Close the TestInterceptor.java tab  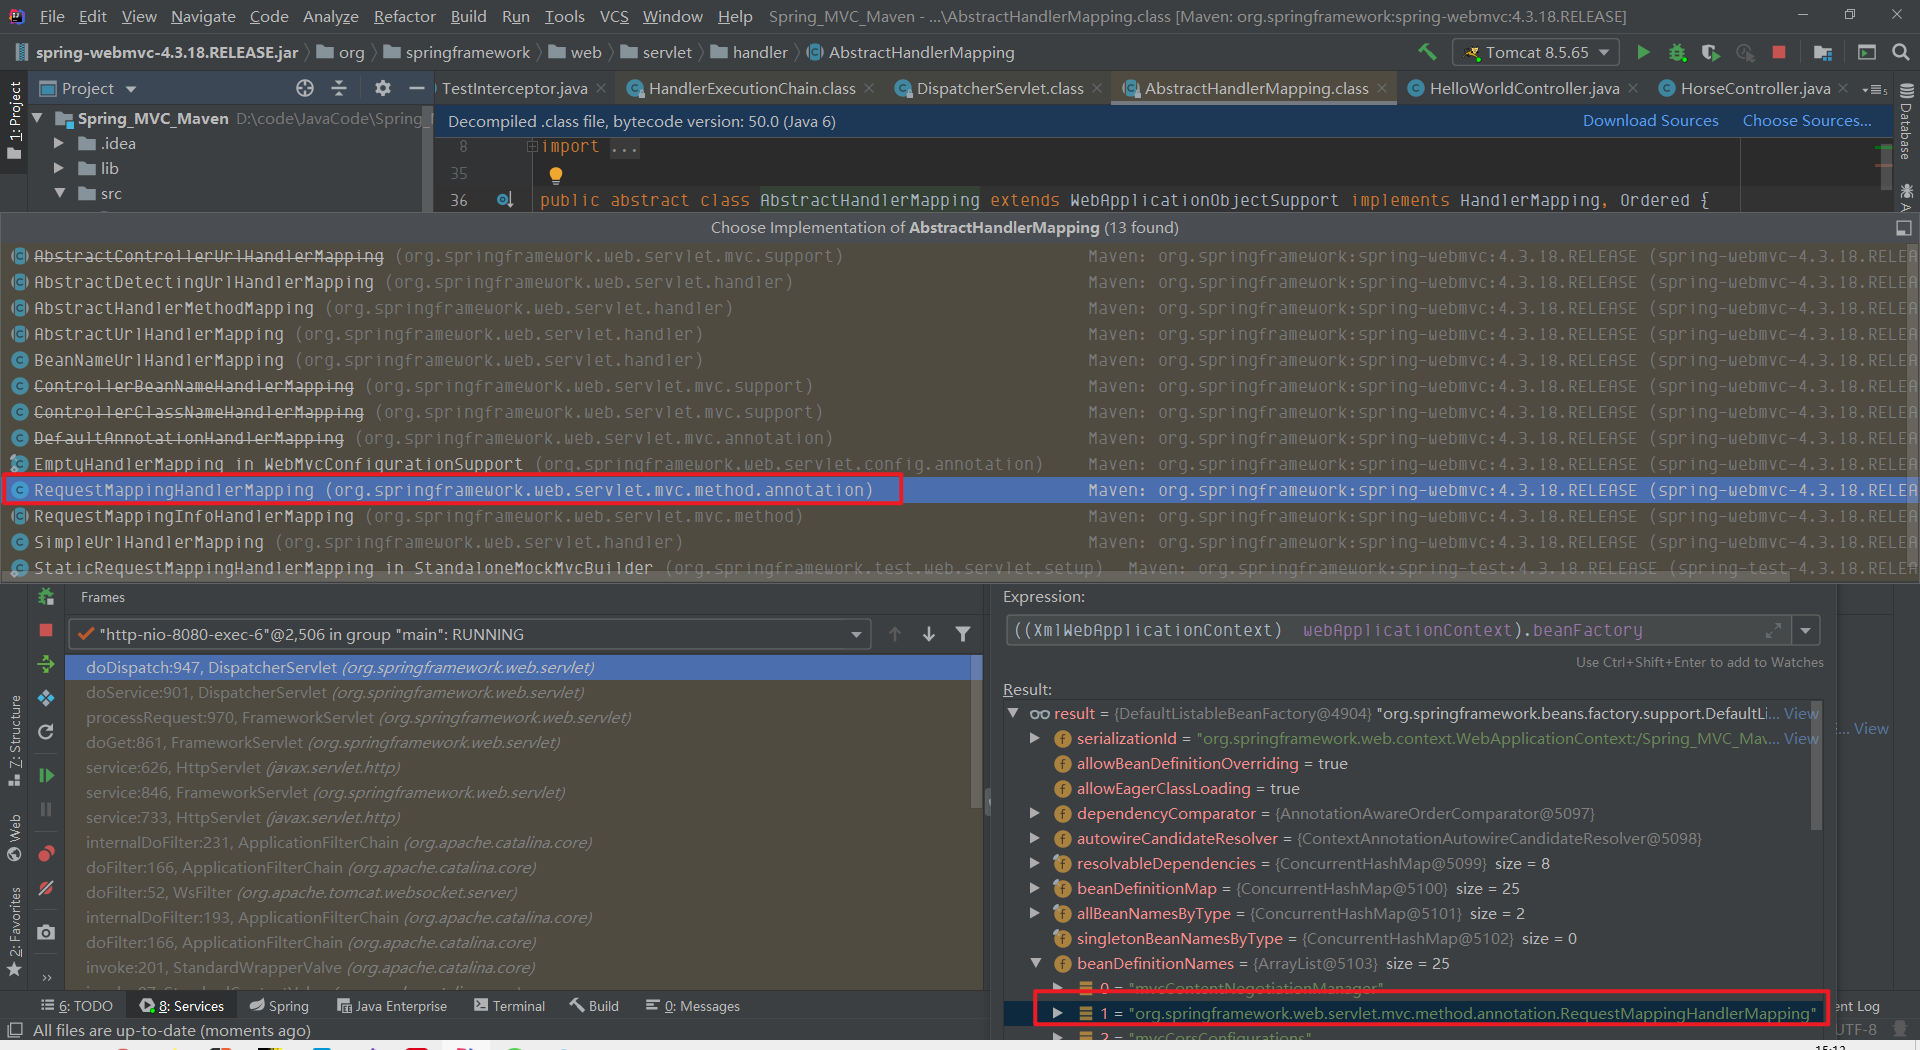click(601, 88)
